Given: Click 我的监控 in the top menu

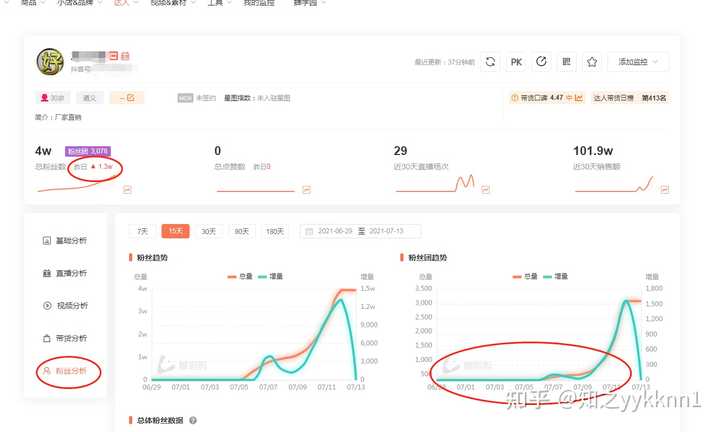Looking at the screenshot, I should pyautogui.click(x=259, y=3).
